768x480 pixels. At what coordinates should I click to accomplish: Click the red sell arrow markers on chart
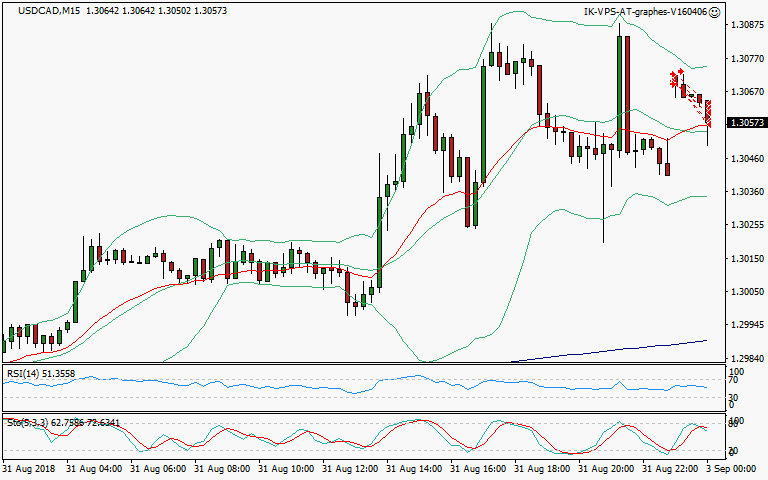[676, 77]
